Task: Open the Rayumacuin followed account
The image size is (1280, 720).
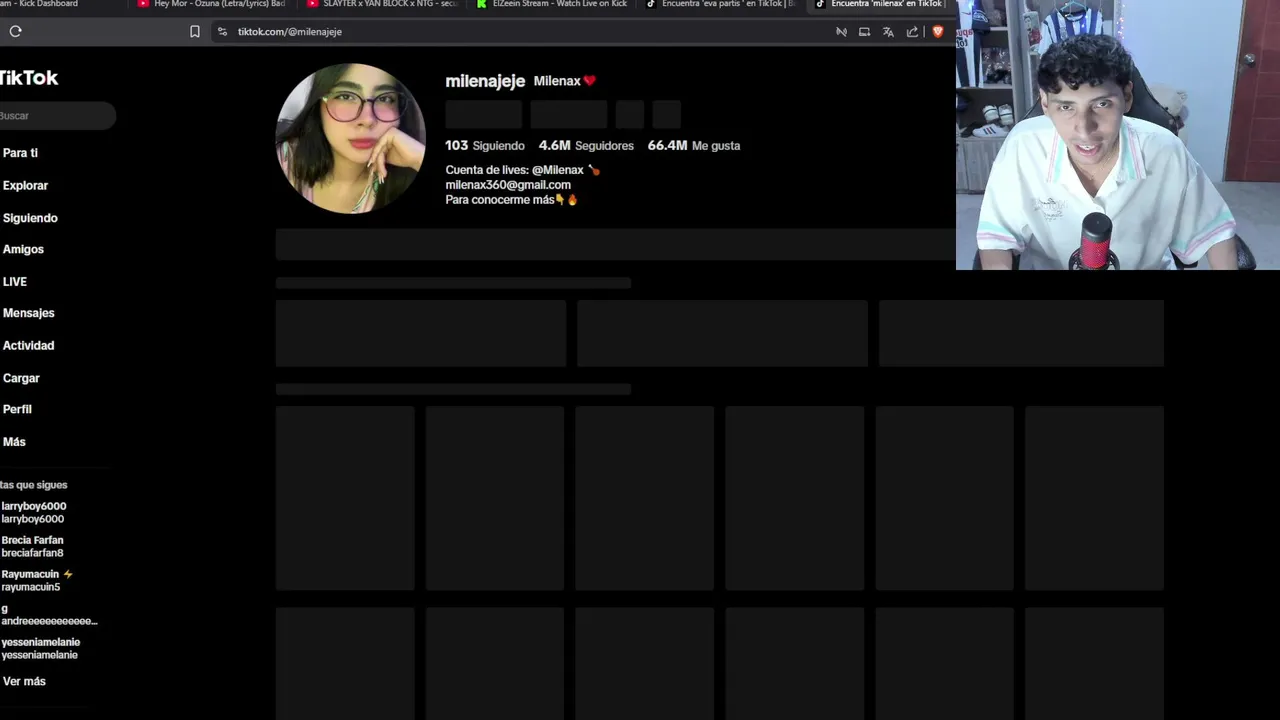Action: point(37,580)
